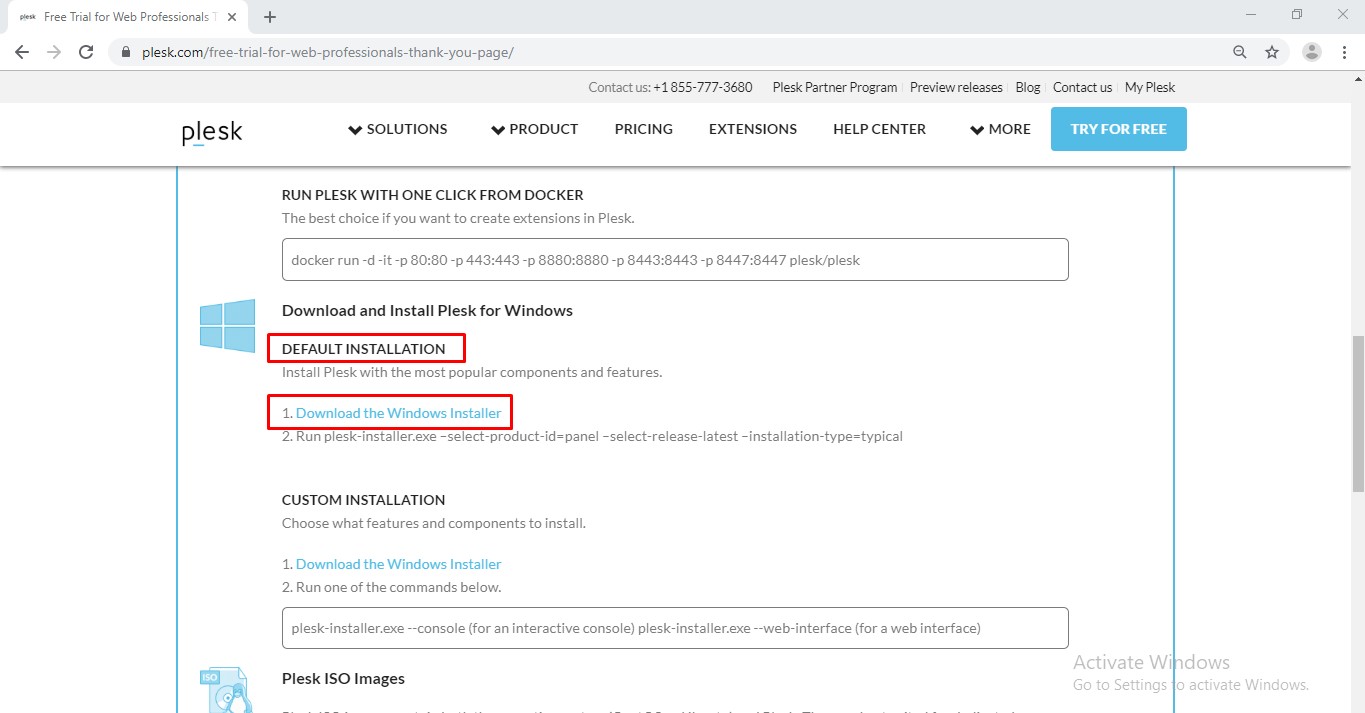Open the HELP CENTER page
The image size is (1365, 713).
tap(879, 129)
